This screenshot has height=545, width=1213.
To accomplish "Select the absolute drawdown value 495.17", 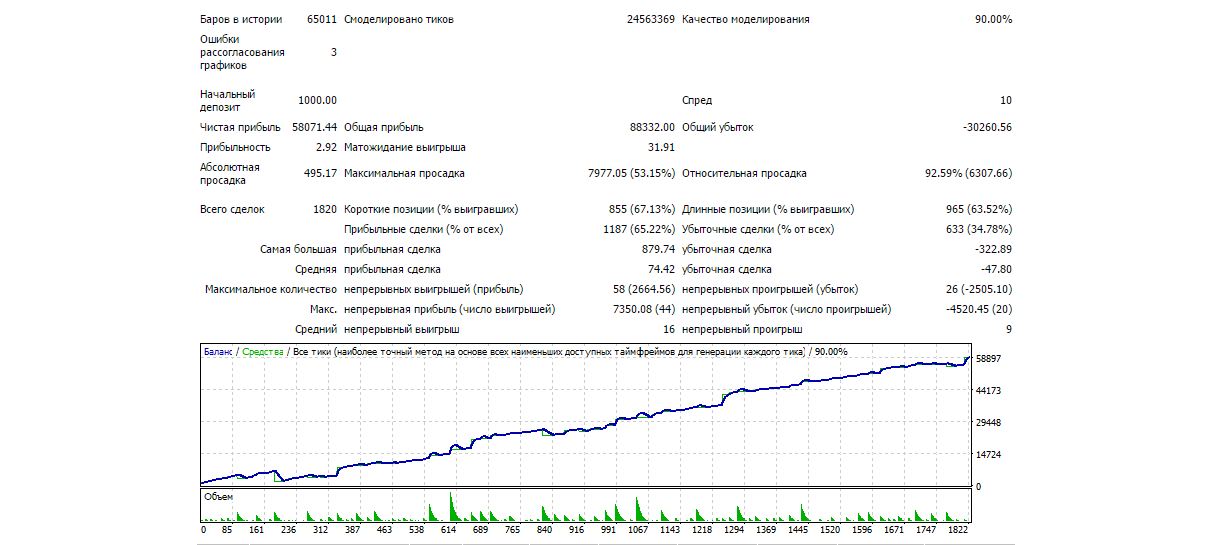I will click(320, 173).
